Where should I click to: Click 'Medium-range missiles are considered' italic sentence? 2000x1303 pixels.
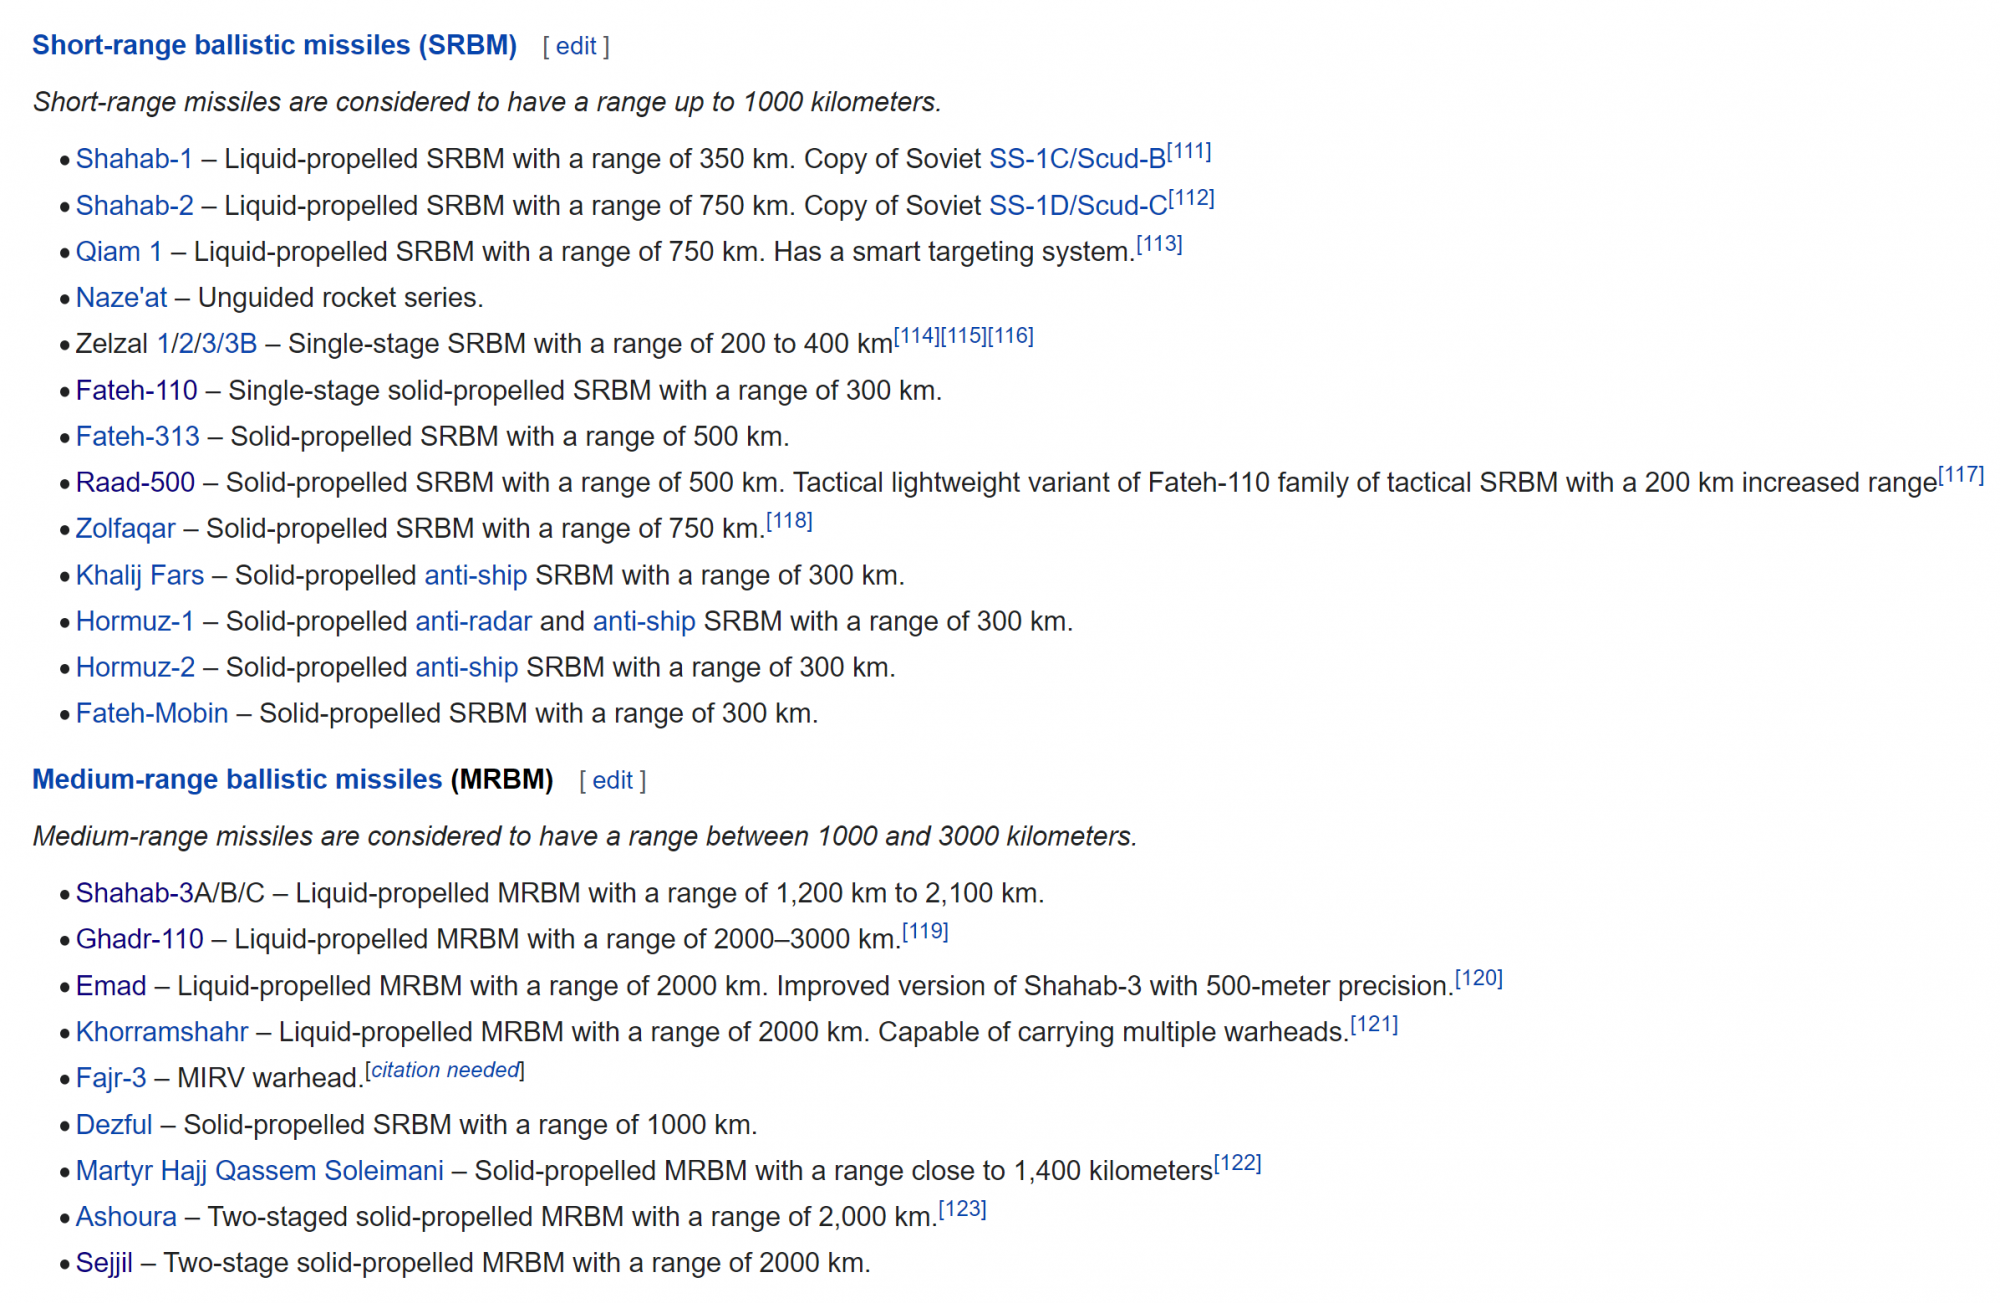click(x=585, y=836)
